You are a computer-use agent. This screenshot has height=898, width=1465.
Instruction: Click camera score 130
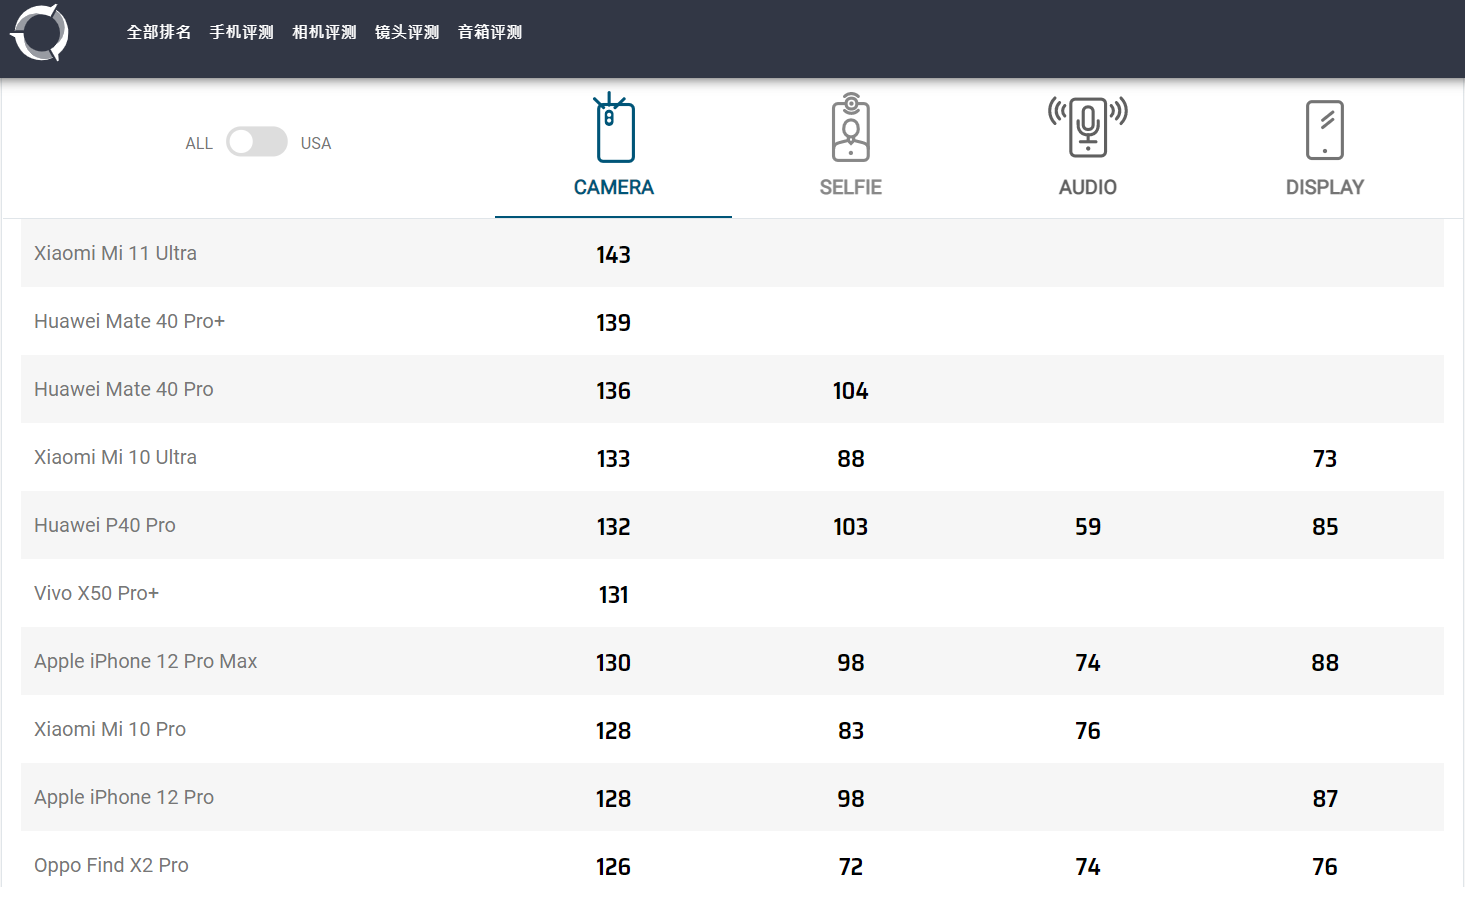click(614, 663)
